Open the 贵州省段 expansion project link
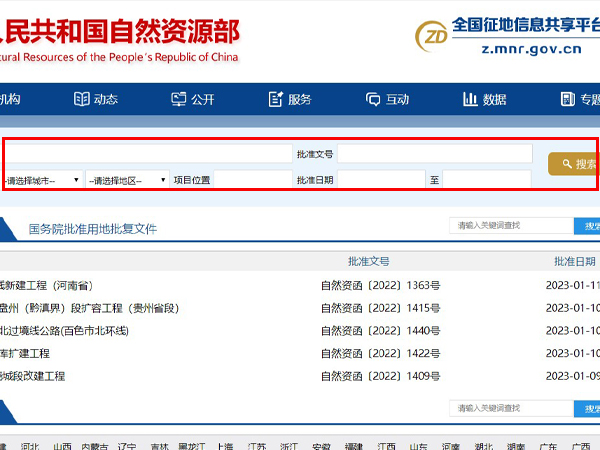The height and width of the screenshot is (450, 600). coord(90,308)
